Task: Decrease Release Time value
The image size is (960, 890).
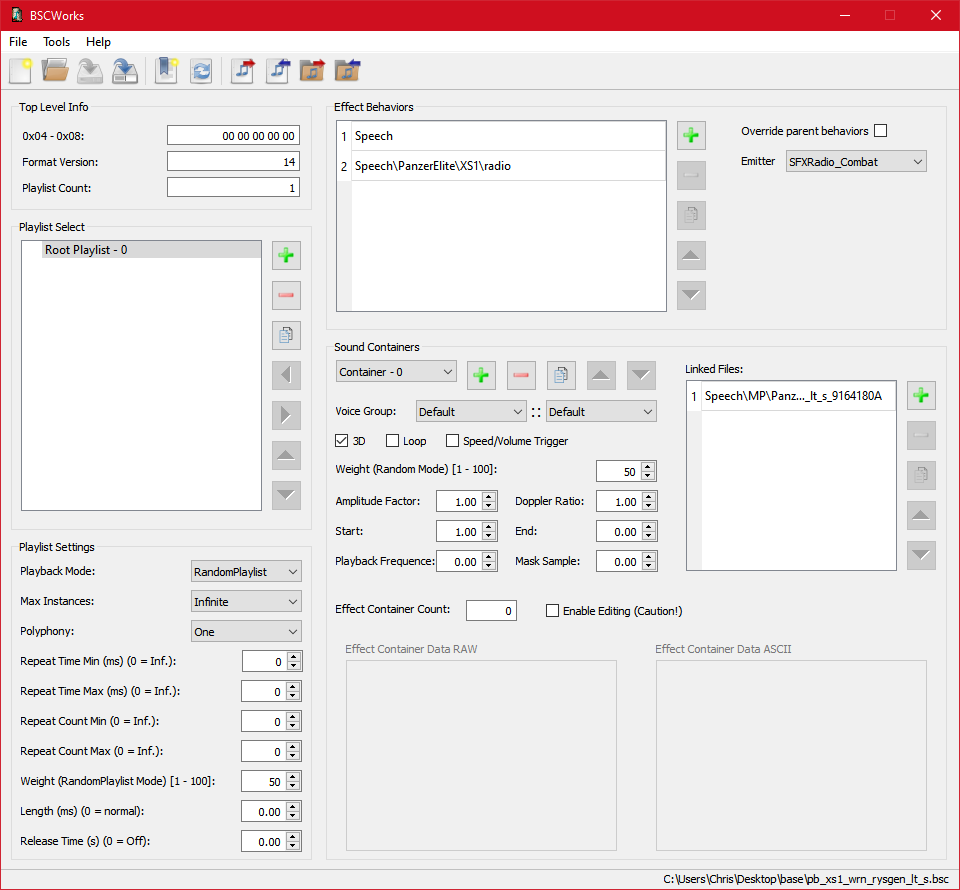Action: point(293,847)
